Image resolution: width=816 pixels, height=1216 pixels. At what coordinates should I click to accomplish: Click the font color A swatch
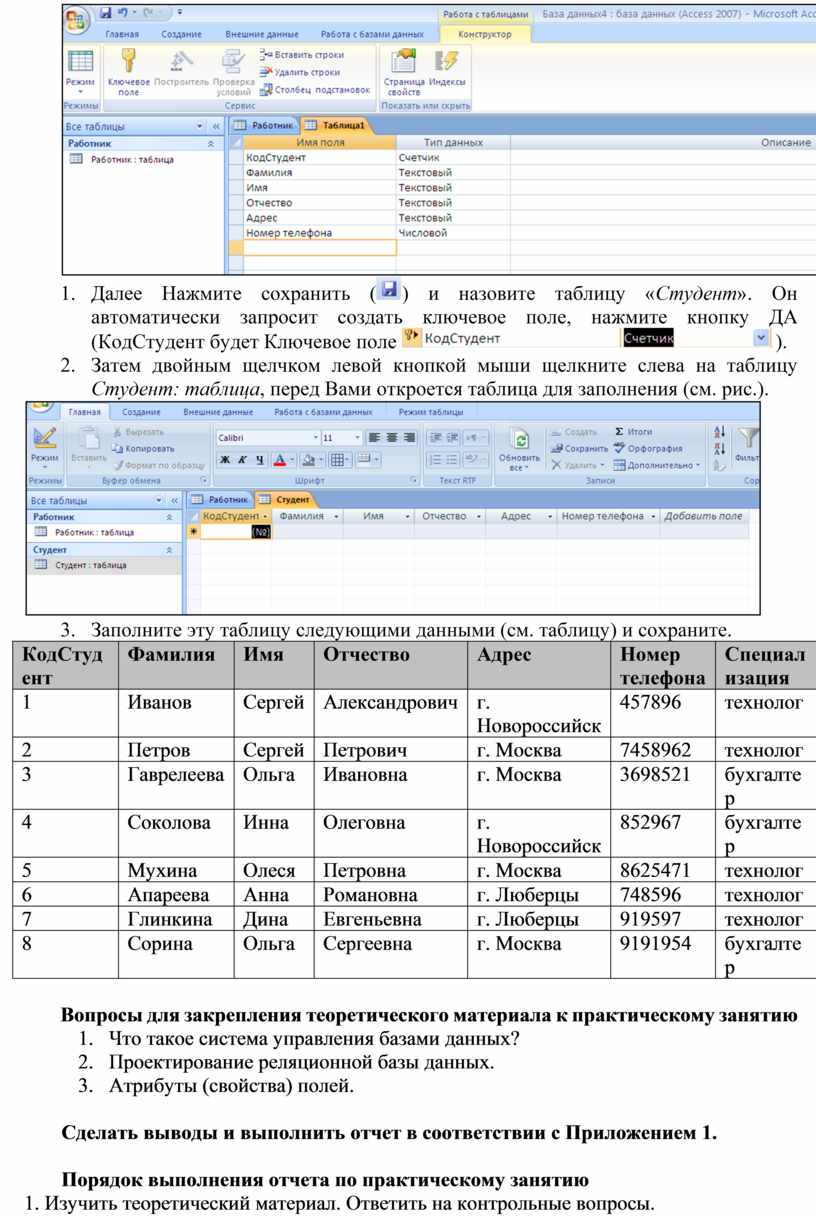[x=280, y=460]
